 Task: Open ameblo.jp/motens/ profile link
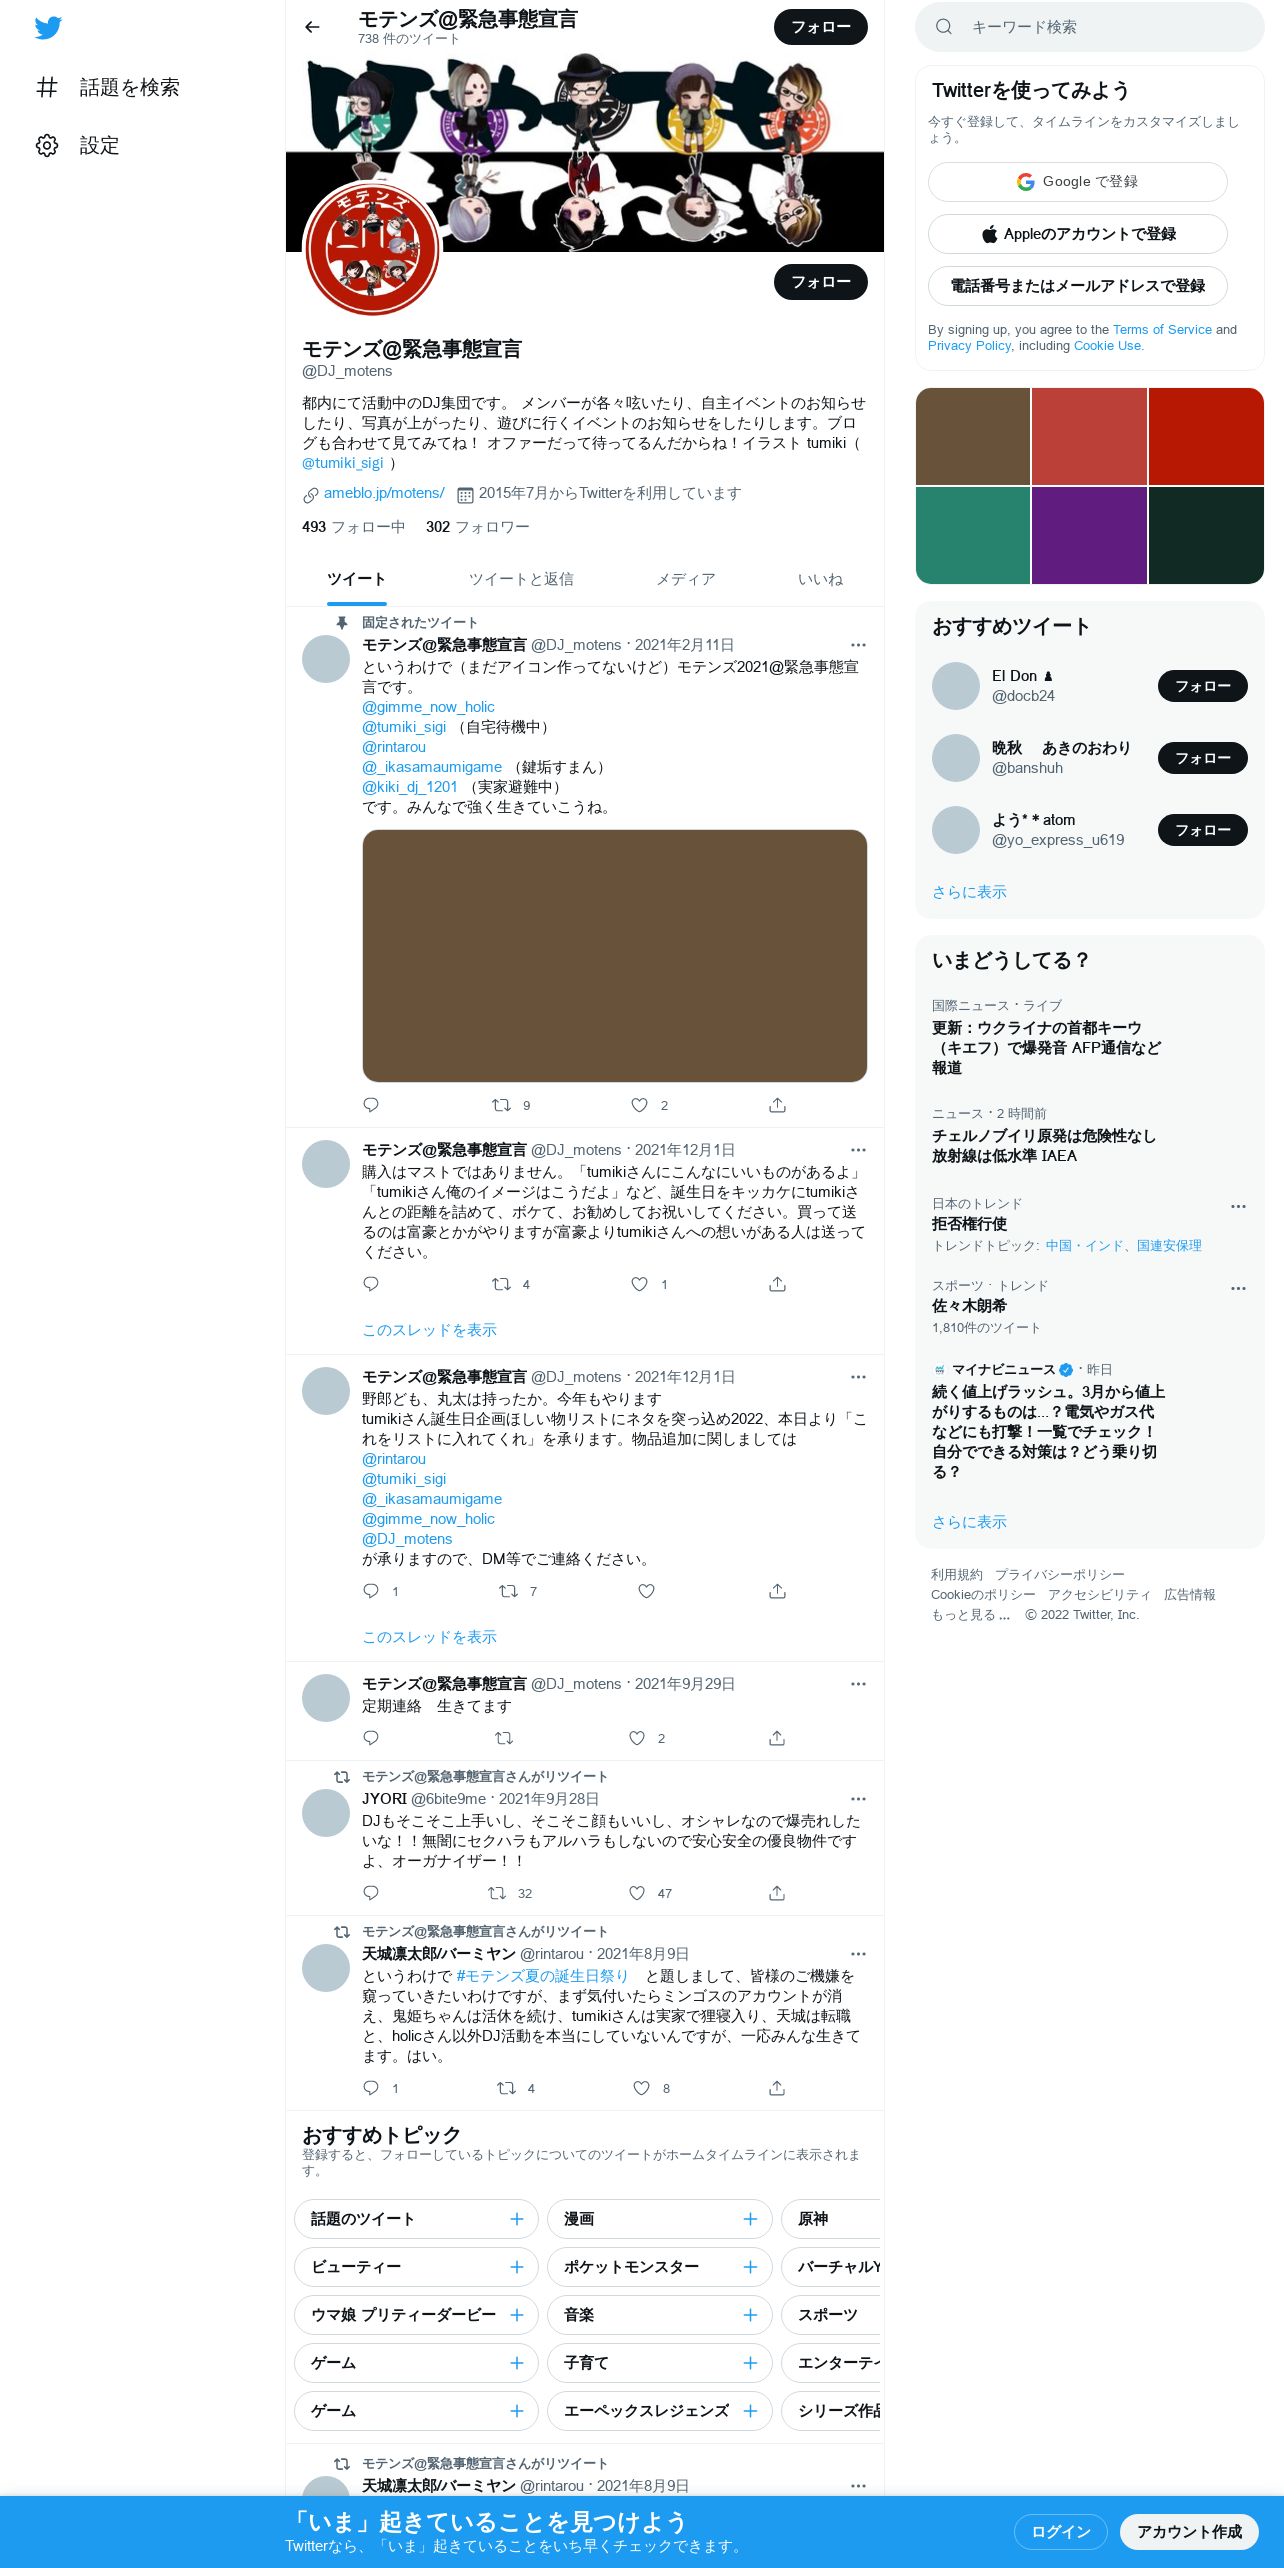pos(384,493)
